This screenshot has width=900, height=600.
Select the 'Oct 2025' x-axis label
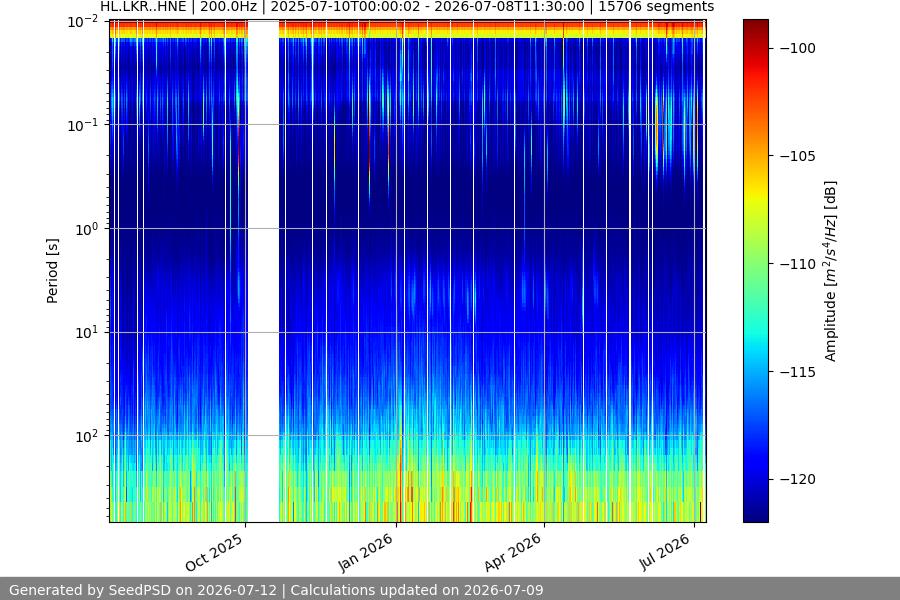215,552
